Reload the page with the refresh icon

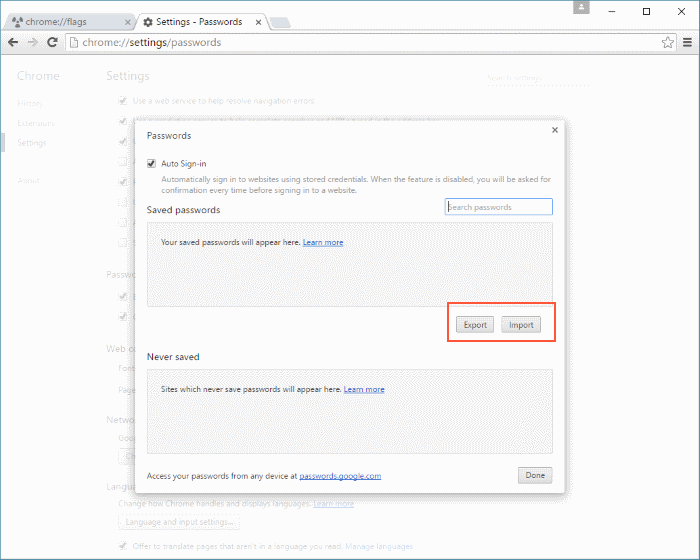coord(52,42)
